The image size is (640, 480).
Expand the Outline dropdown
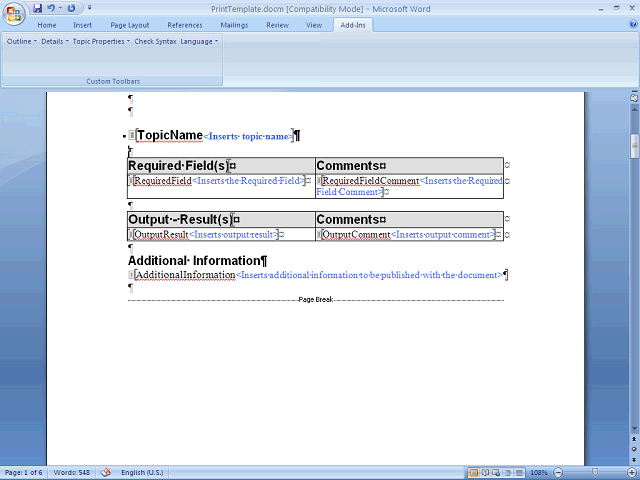coord(22,41)
